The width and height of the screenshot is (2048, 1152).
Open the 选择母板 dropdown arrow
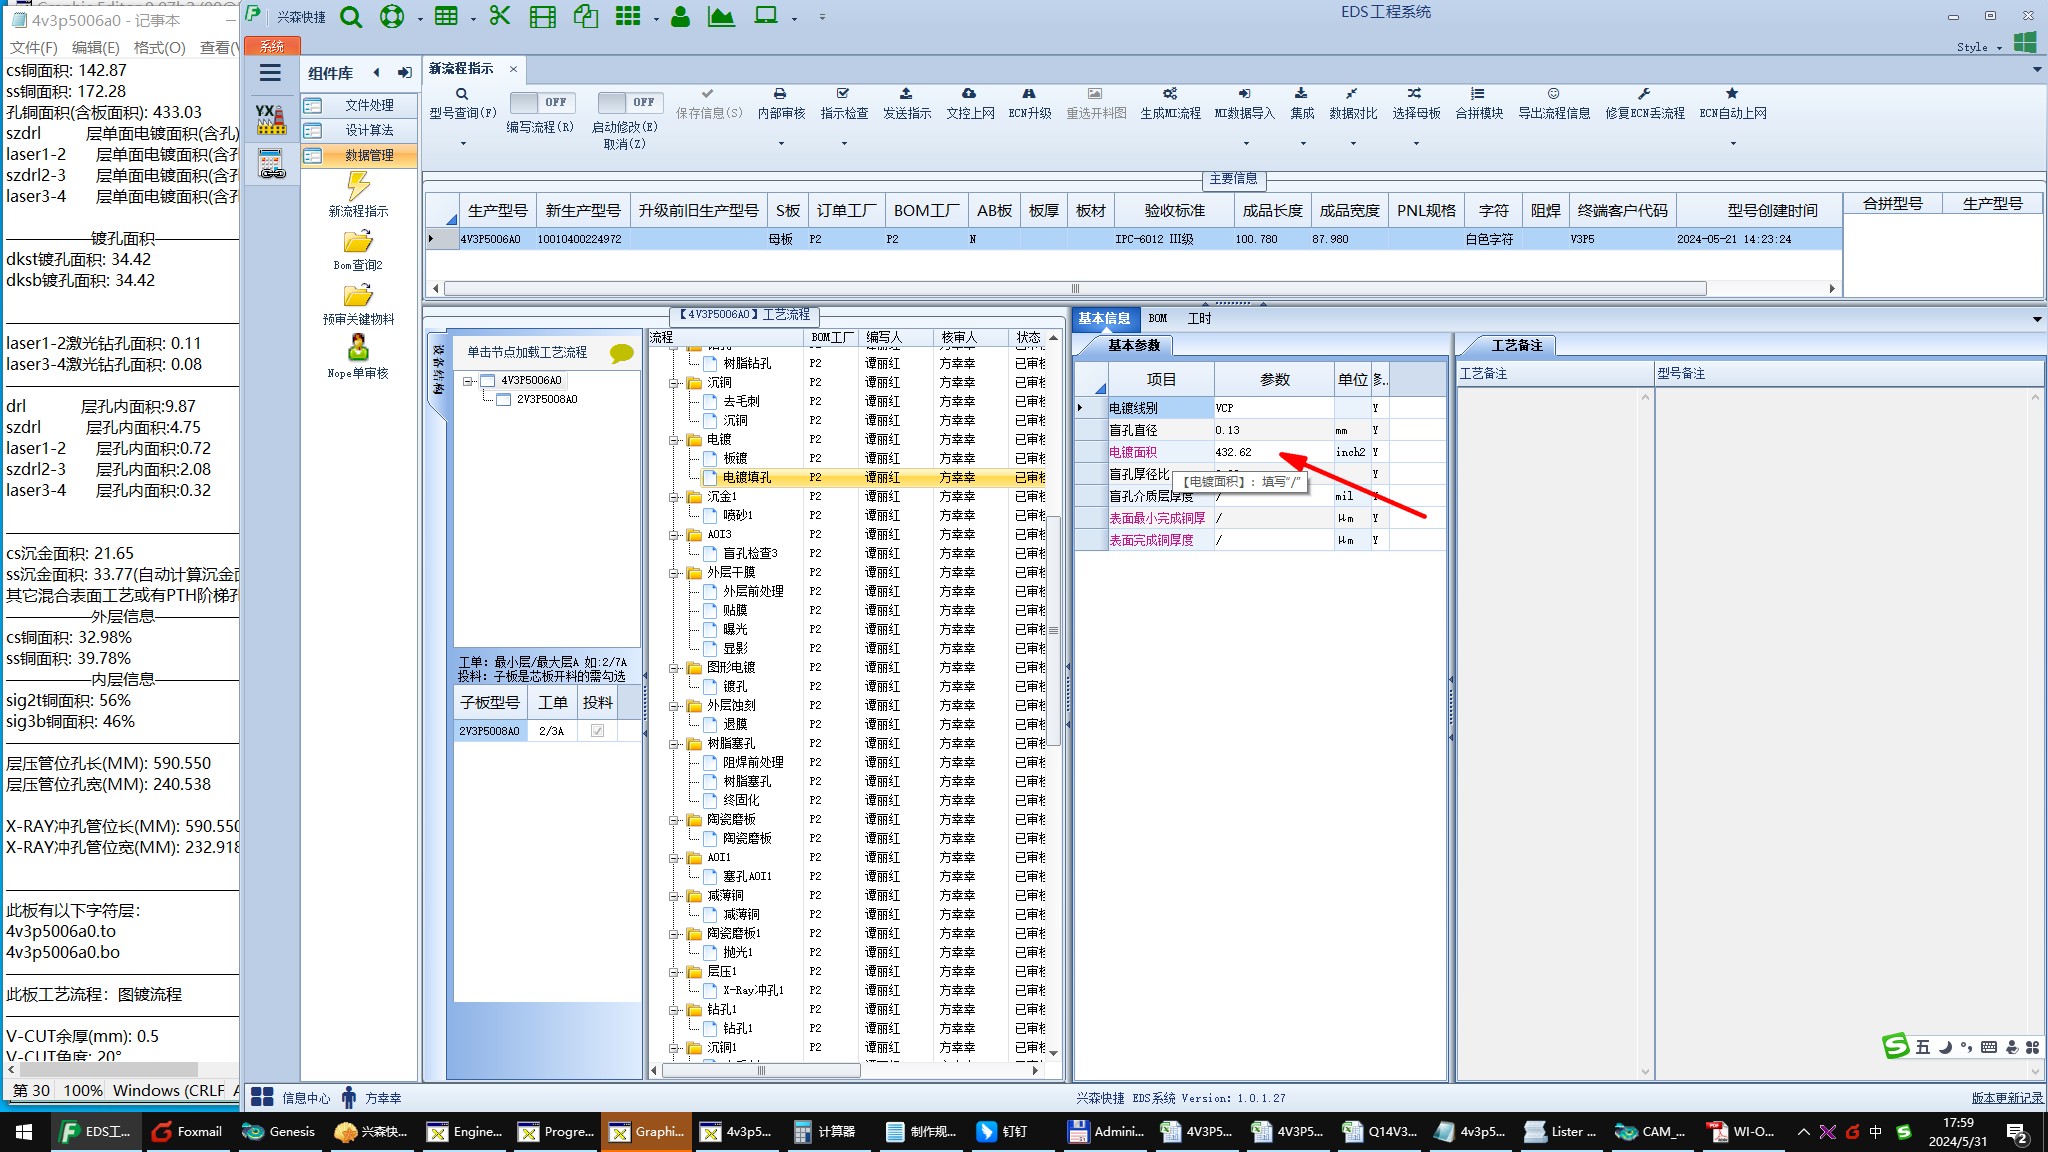pos(1416,144)
